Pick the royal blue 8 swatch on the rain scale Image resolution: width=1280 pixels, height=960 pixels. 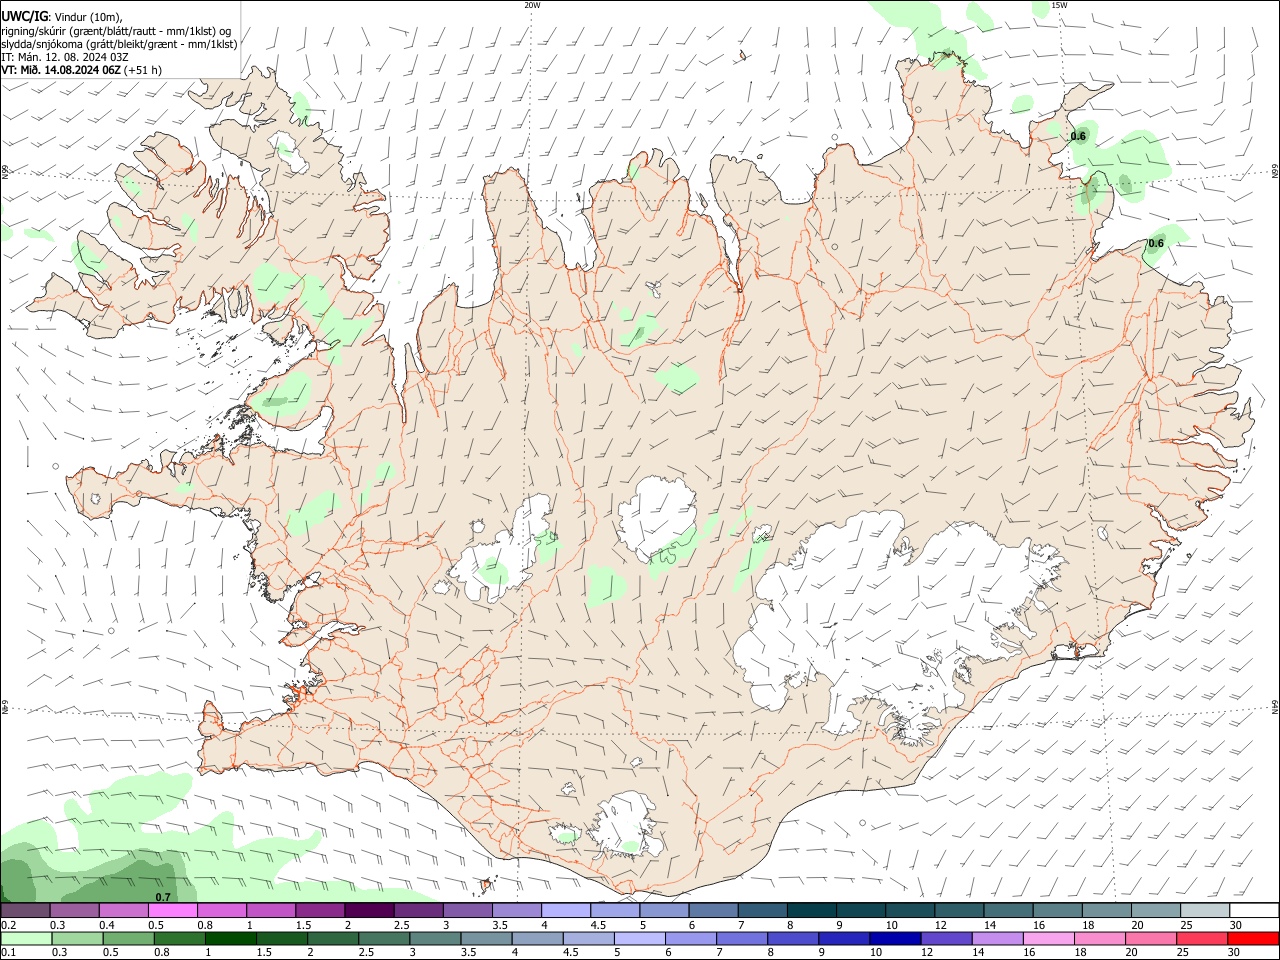(794, 939)
